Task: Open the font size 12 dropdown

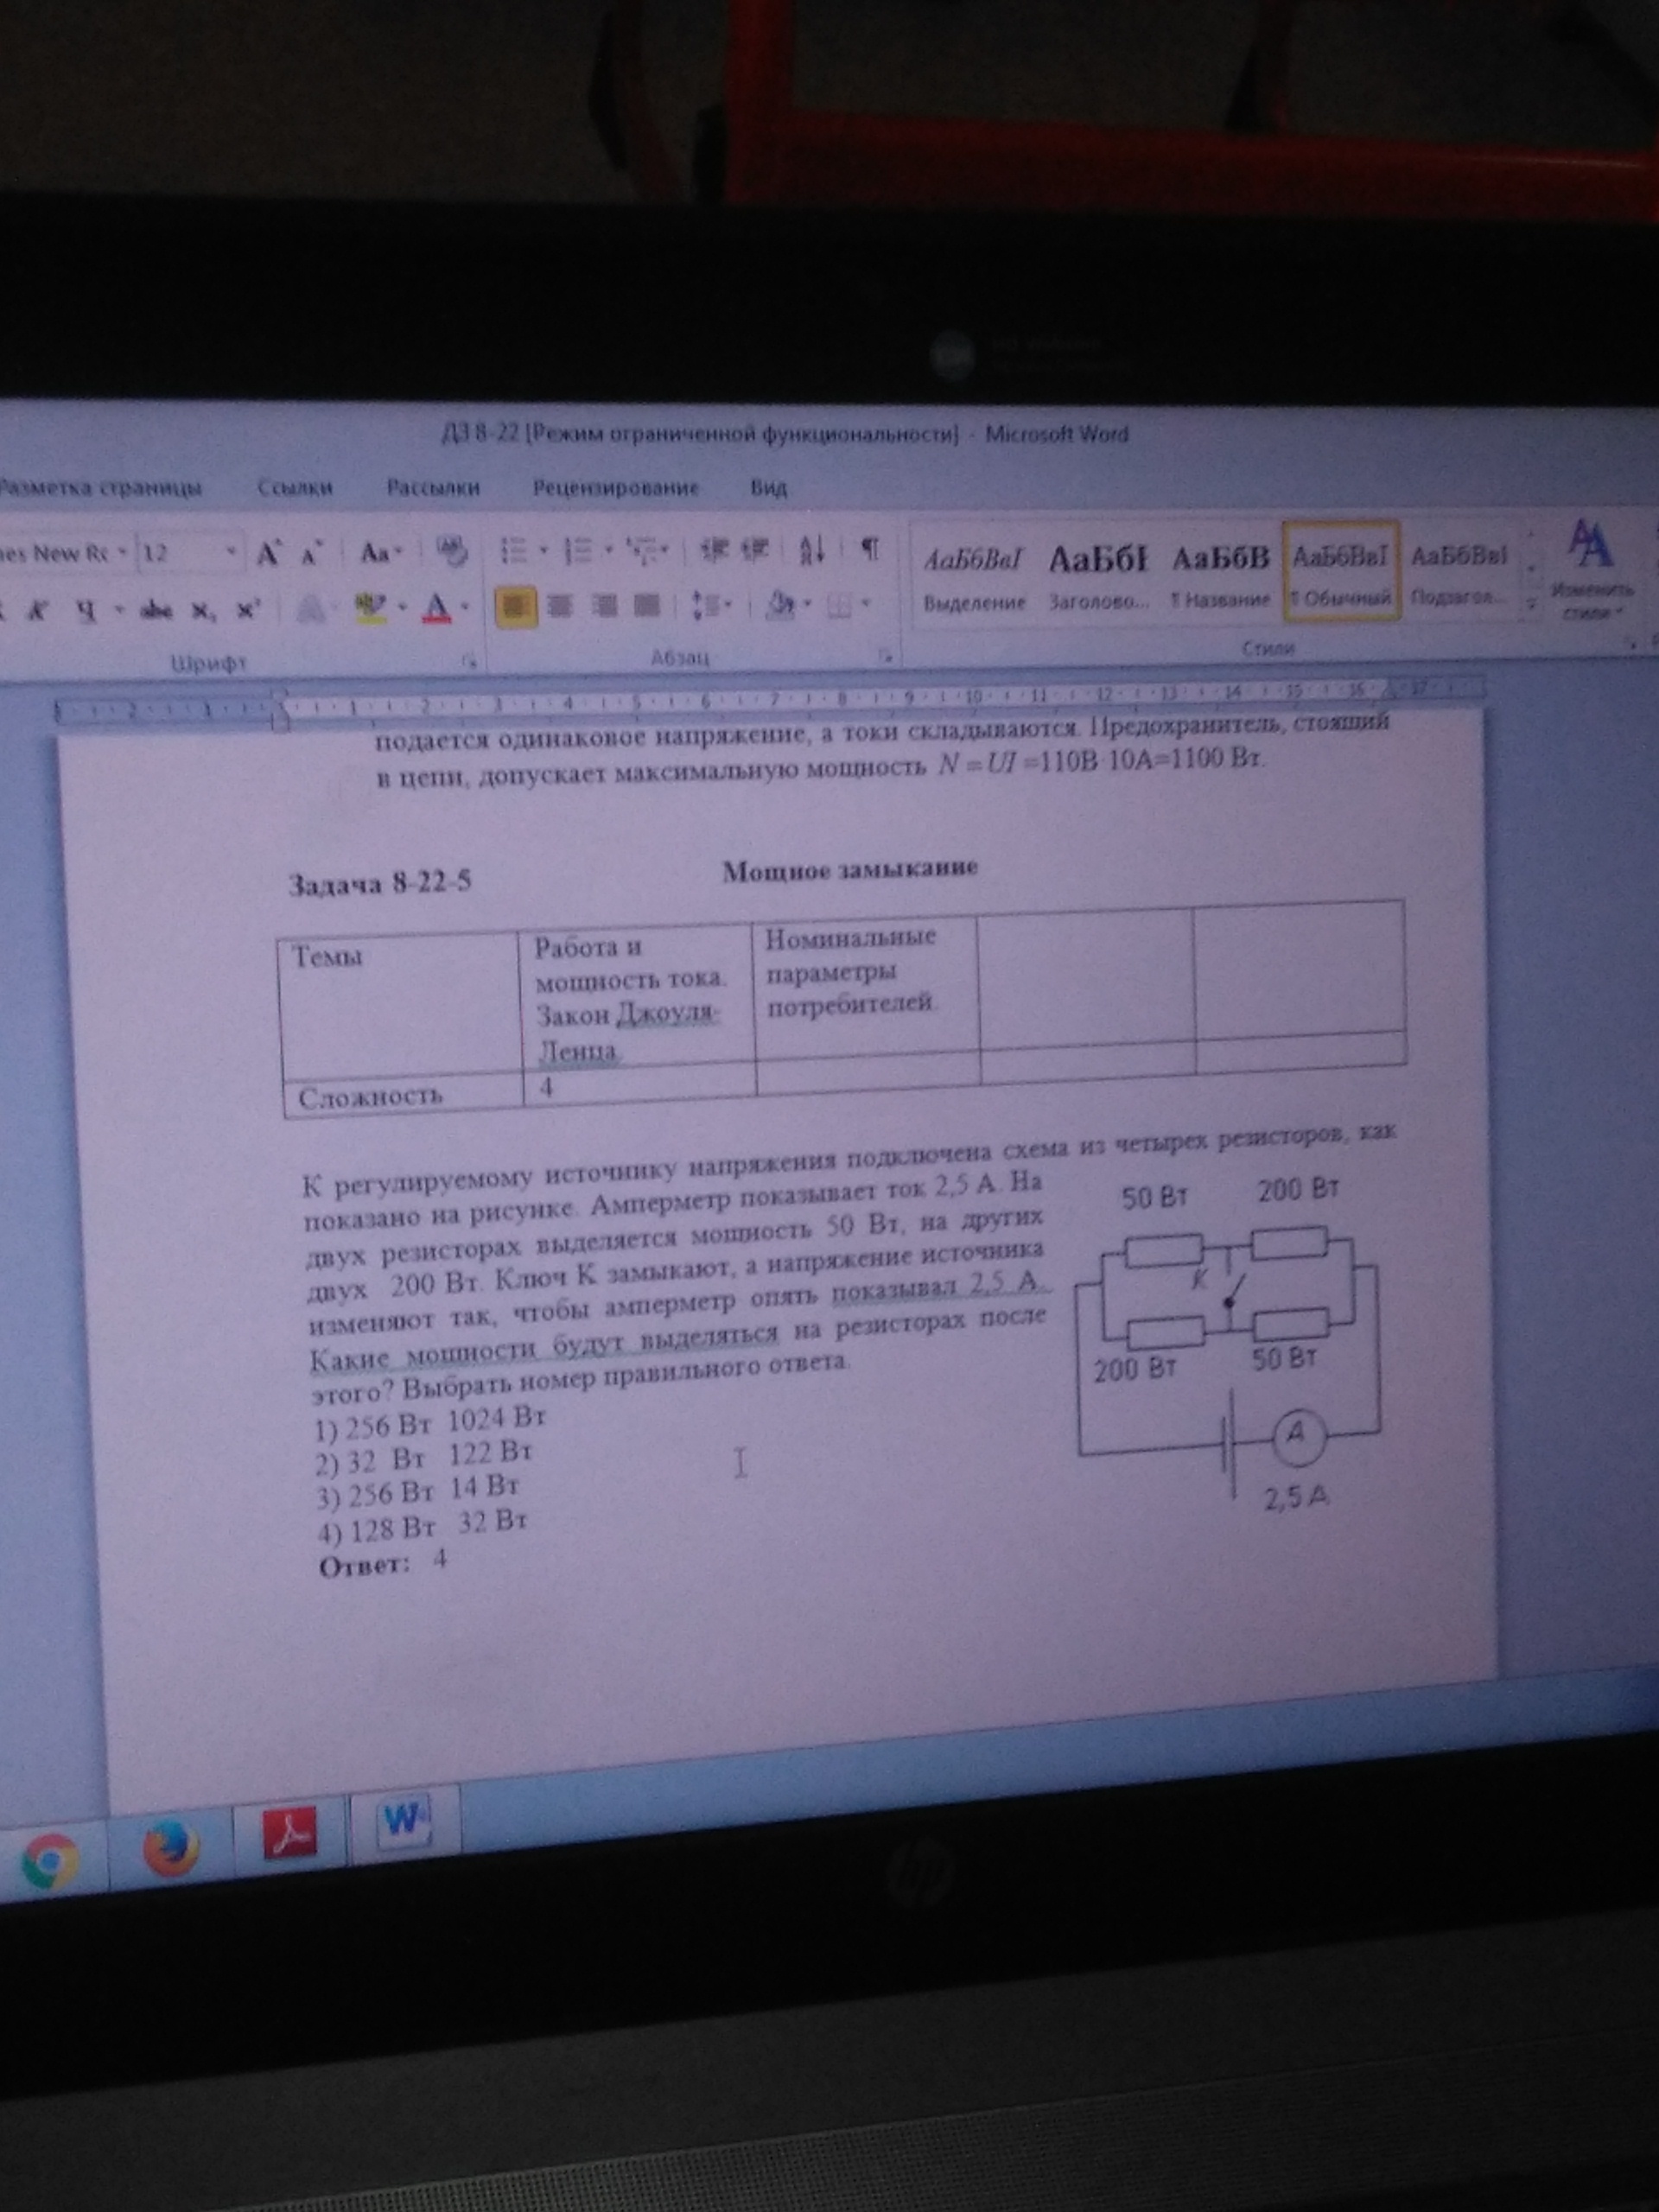Action: 231,553
